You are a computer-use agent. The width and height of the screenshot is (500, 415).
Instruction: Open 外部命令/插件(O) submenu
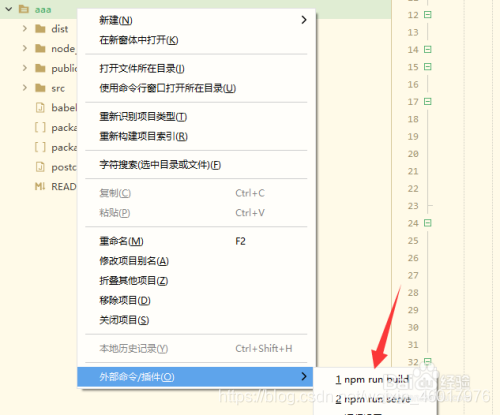pos(195,377)
